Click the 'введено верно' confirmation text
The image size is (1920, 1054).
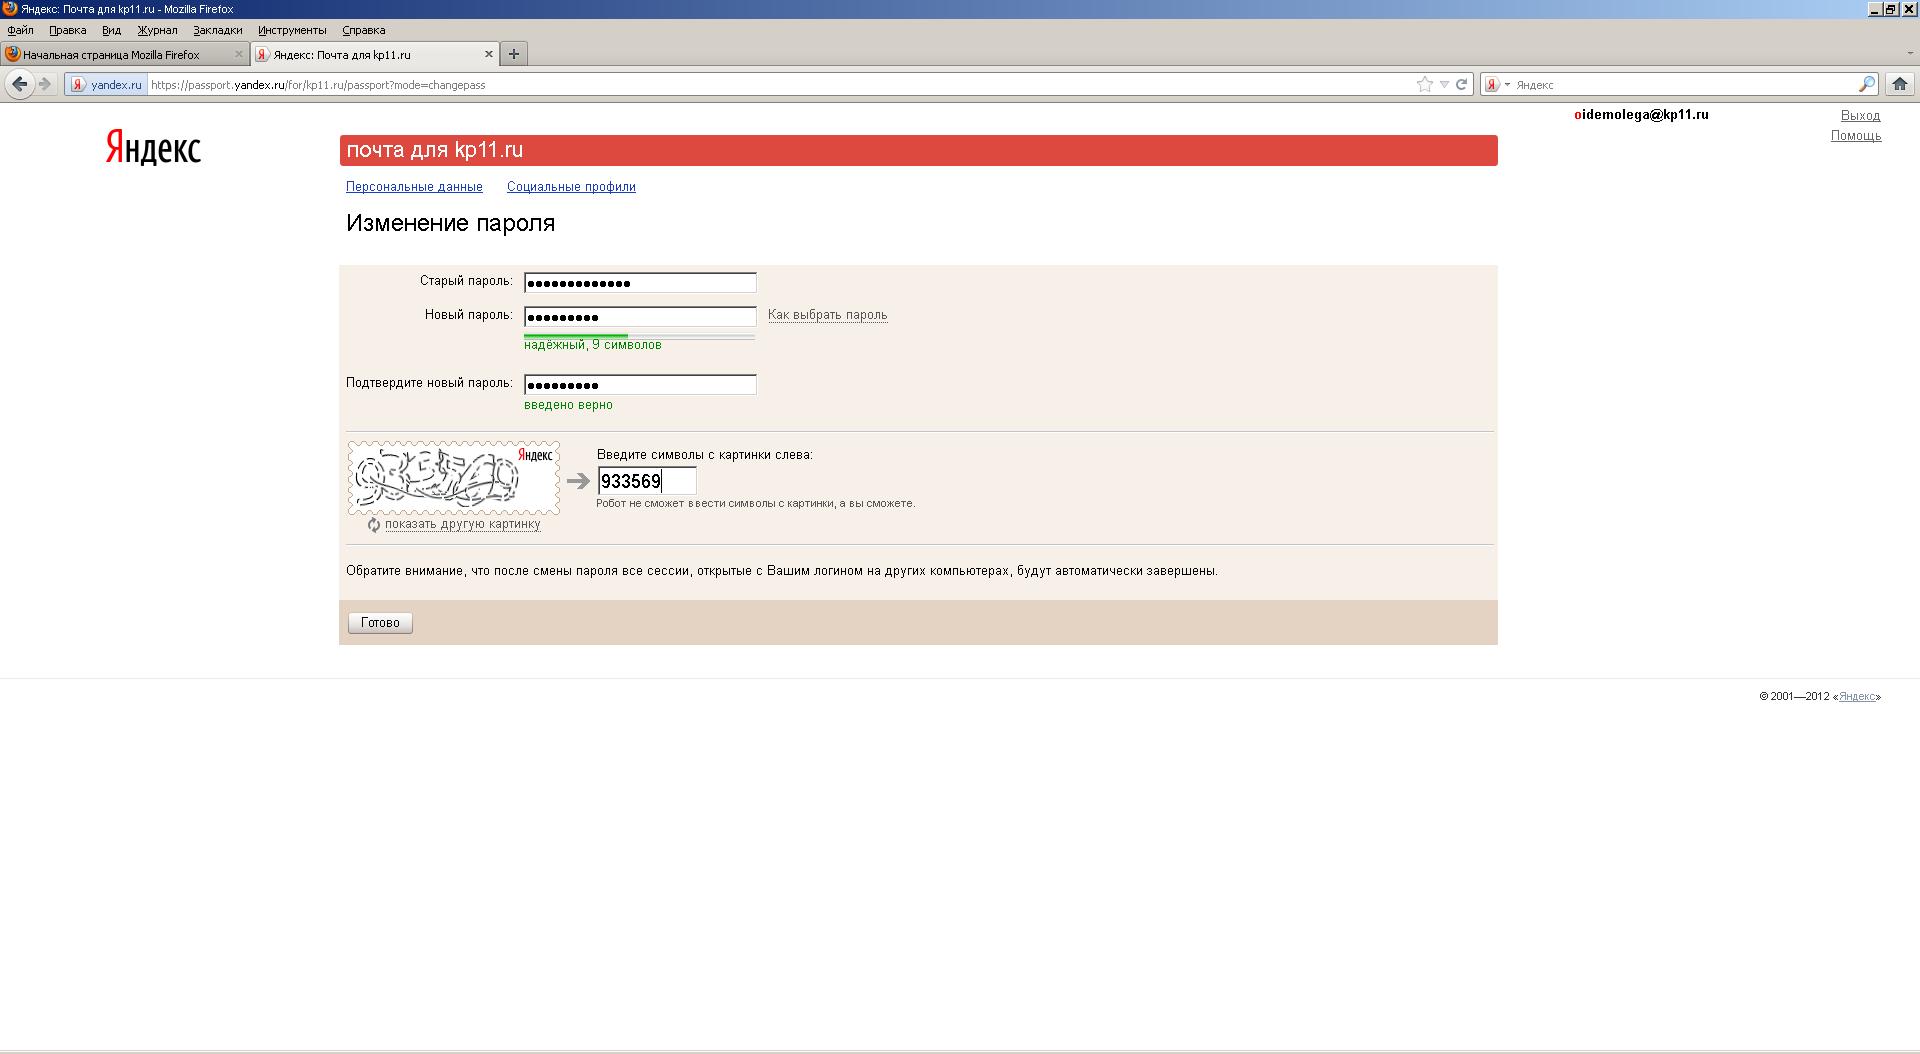pos(568,405)
